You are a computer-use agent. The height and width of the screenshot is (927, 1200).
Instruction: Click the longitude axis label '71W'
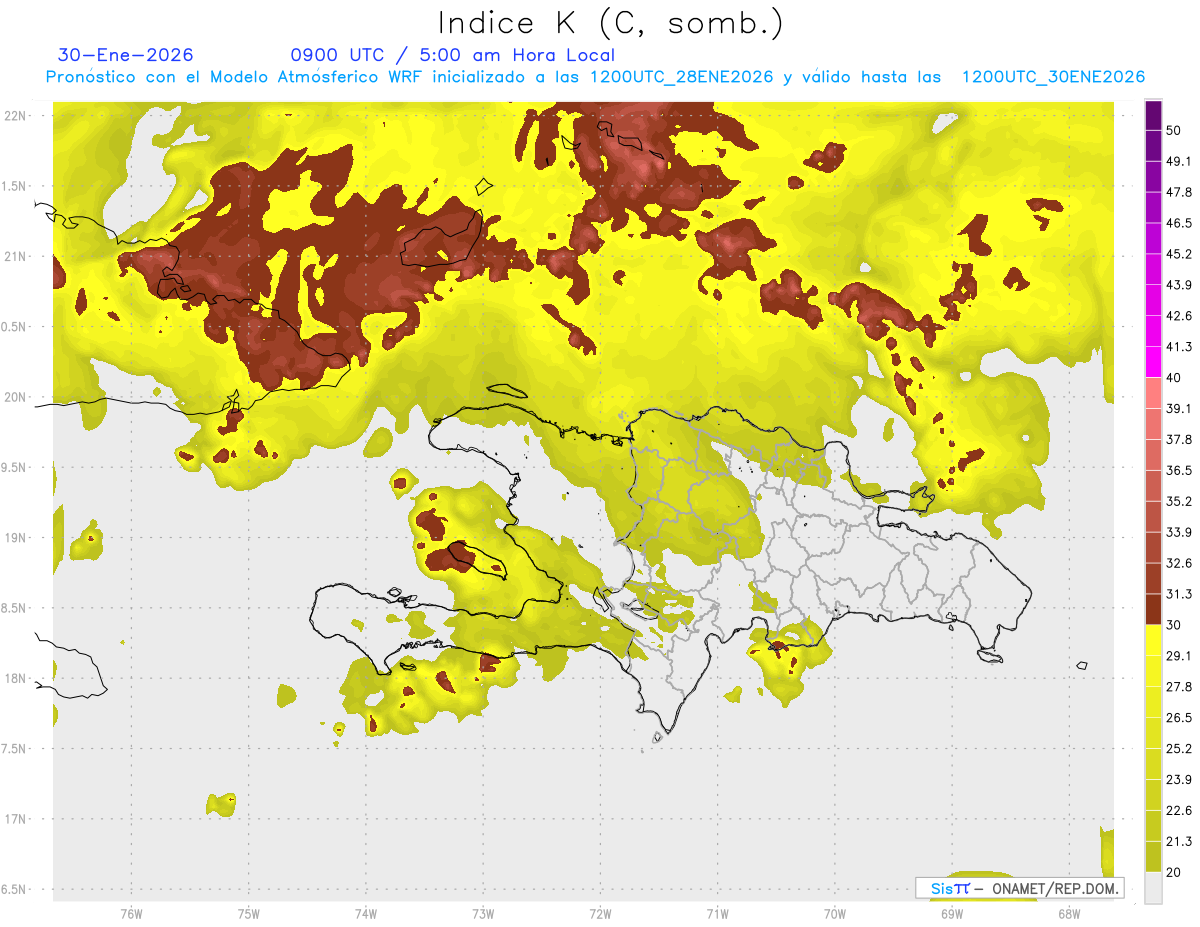click(x=717, y=913)
